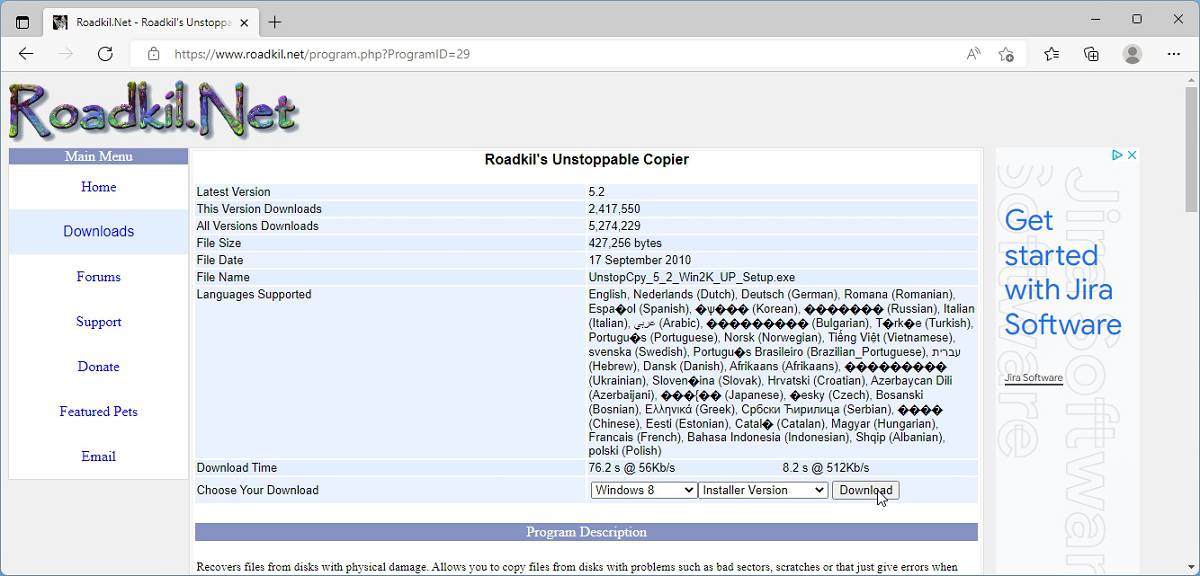This screenshot has height=576, width=1200.
Task: Click the Jira Software link in ad
Action: pyautogui.click(x=1033, y=378)
